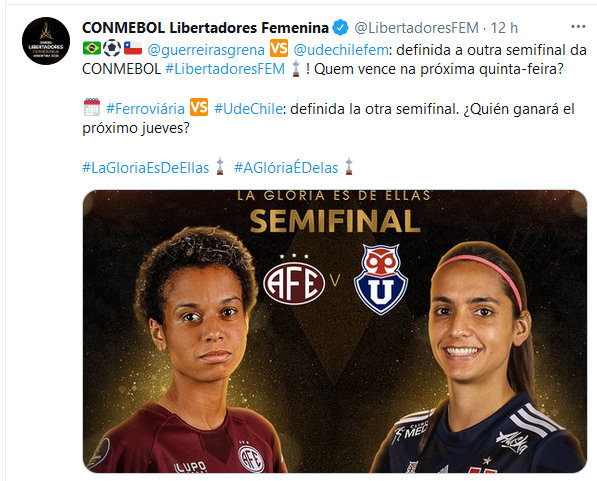The image size is (597, 481).
Task: Open the #LibertadoresFEM hashtag
Action: pos(225,69)
